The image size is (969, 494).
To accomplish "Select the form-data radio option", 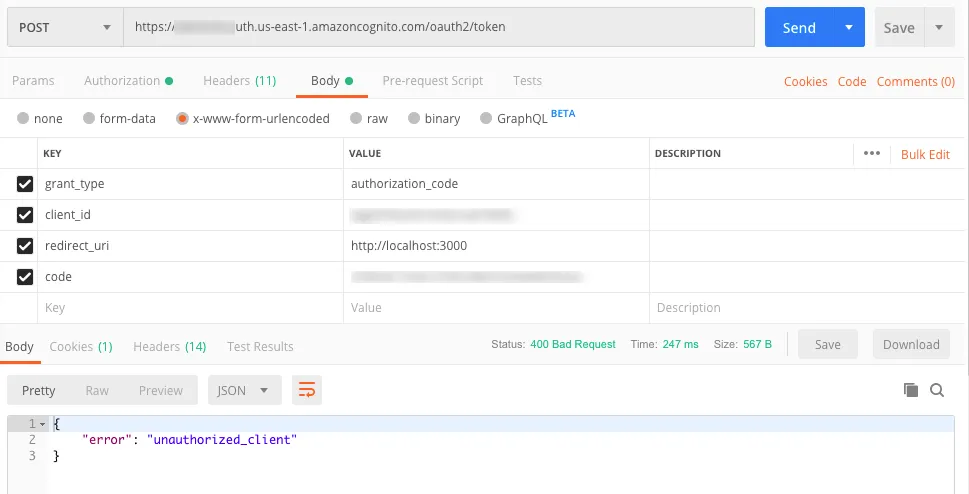I will tap(89, 118).
